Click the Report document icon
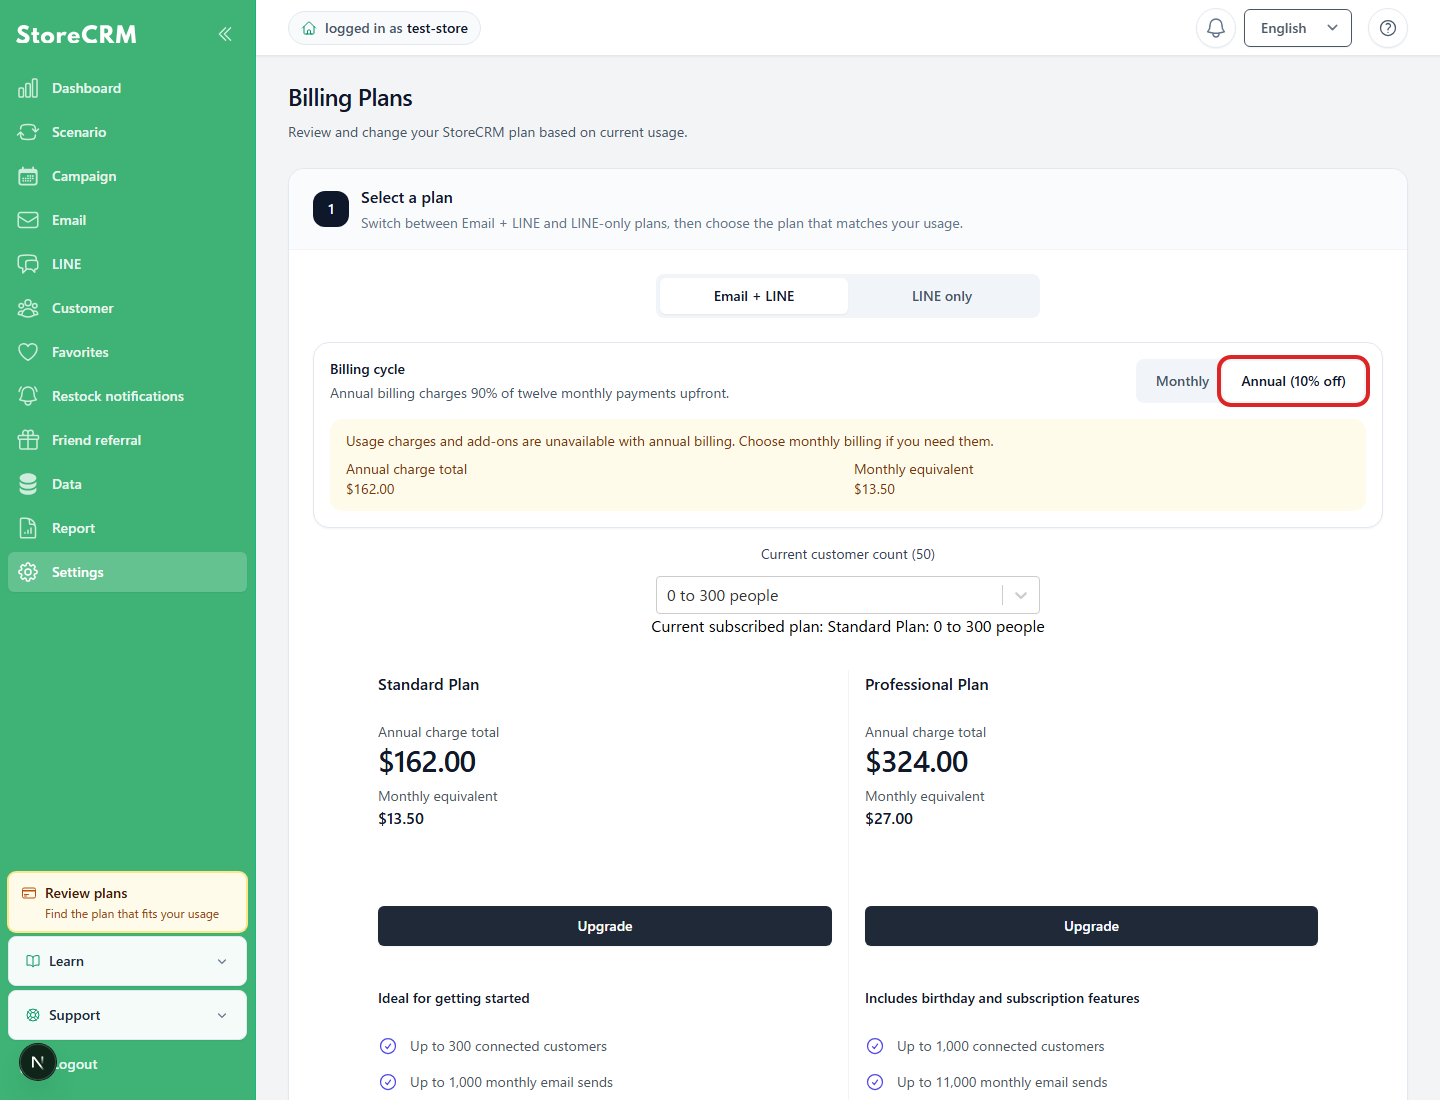Viewport: 1440px width, 1100px height. [28, 528]
